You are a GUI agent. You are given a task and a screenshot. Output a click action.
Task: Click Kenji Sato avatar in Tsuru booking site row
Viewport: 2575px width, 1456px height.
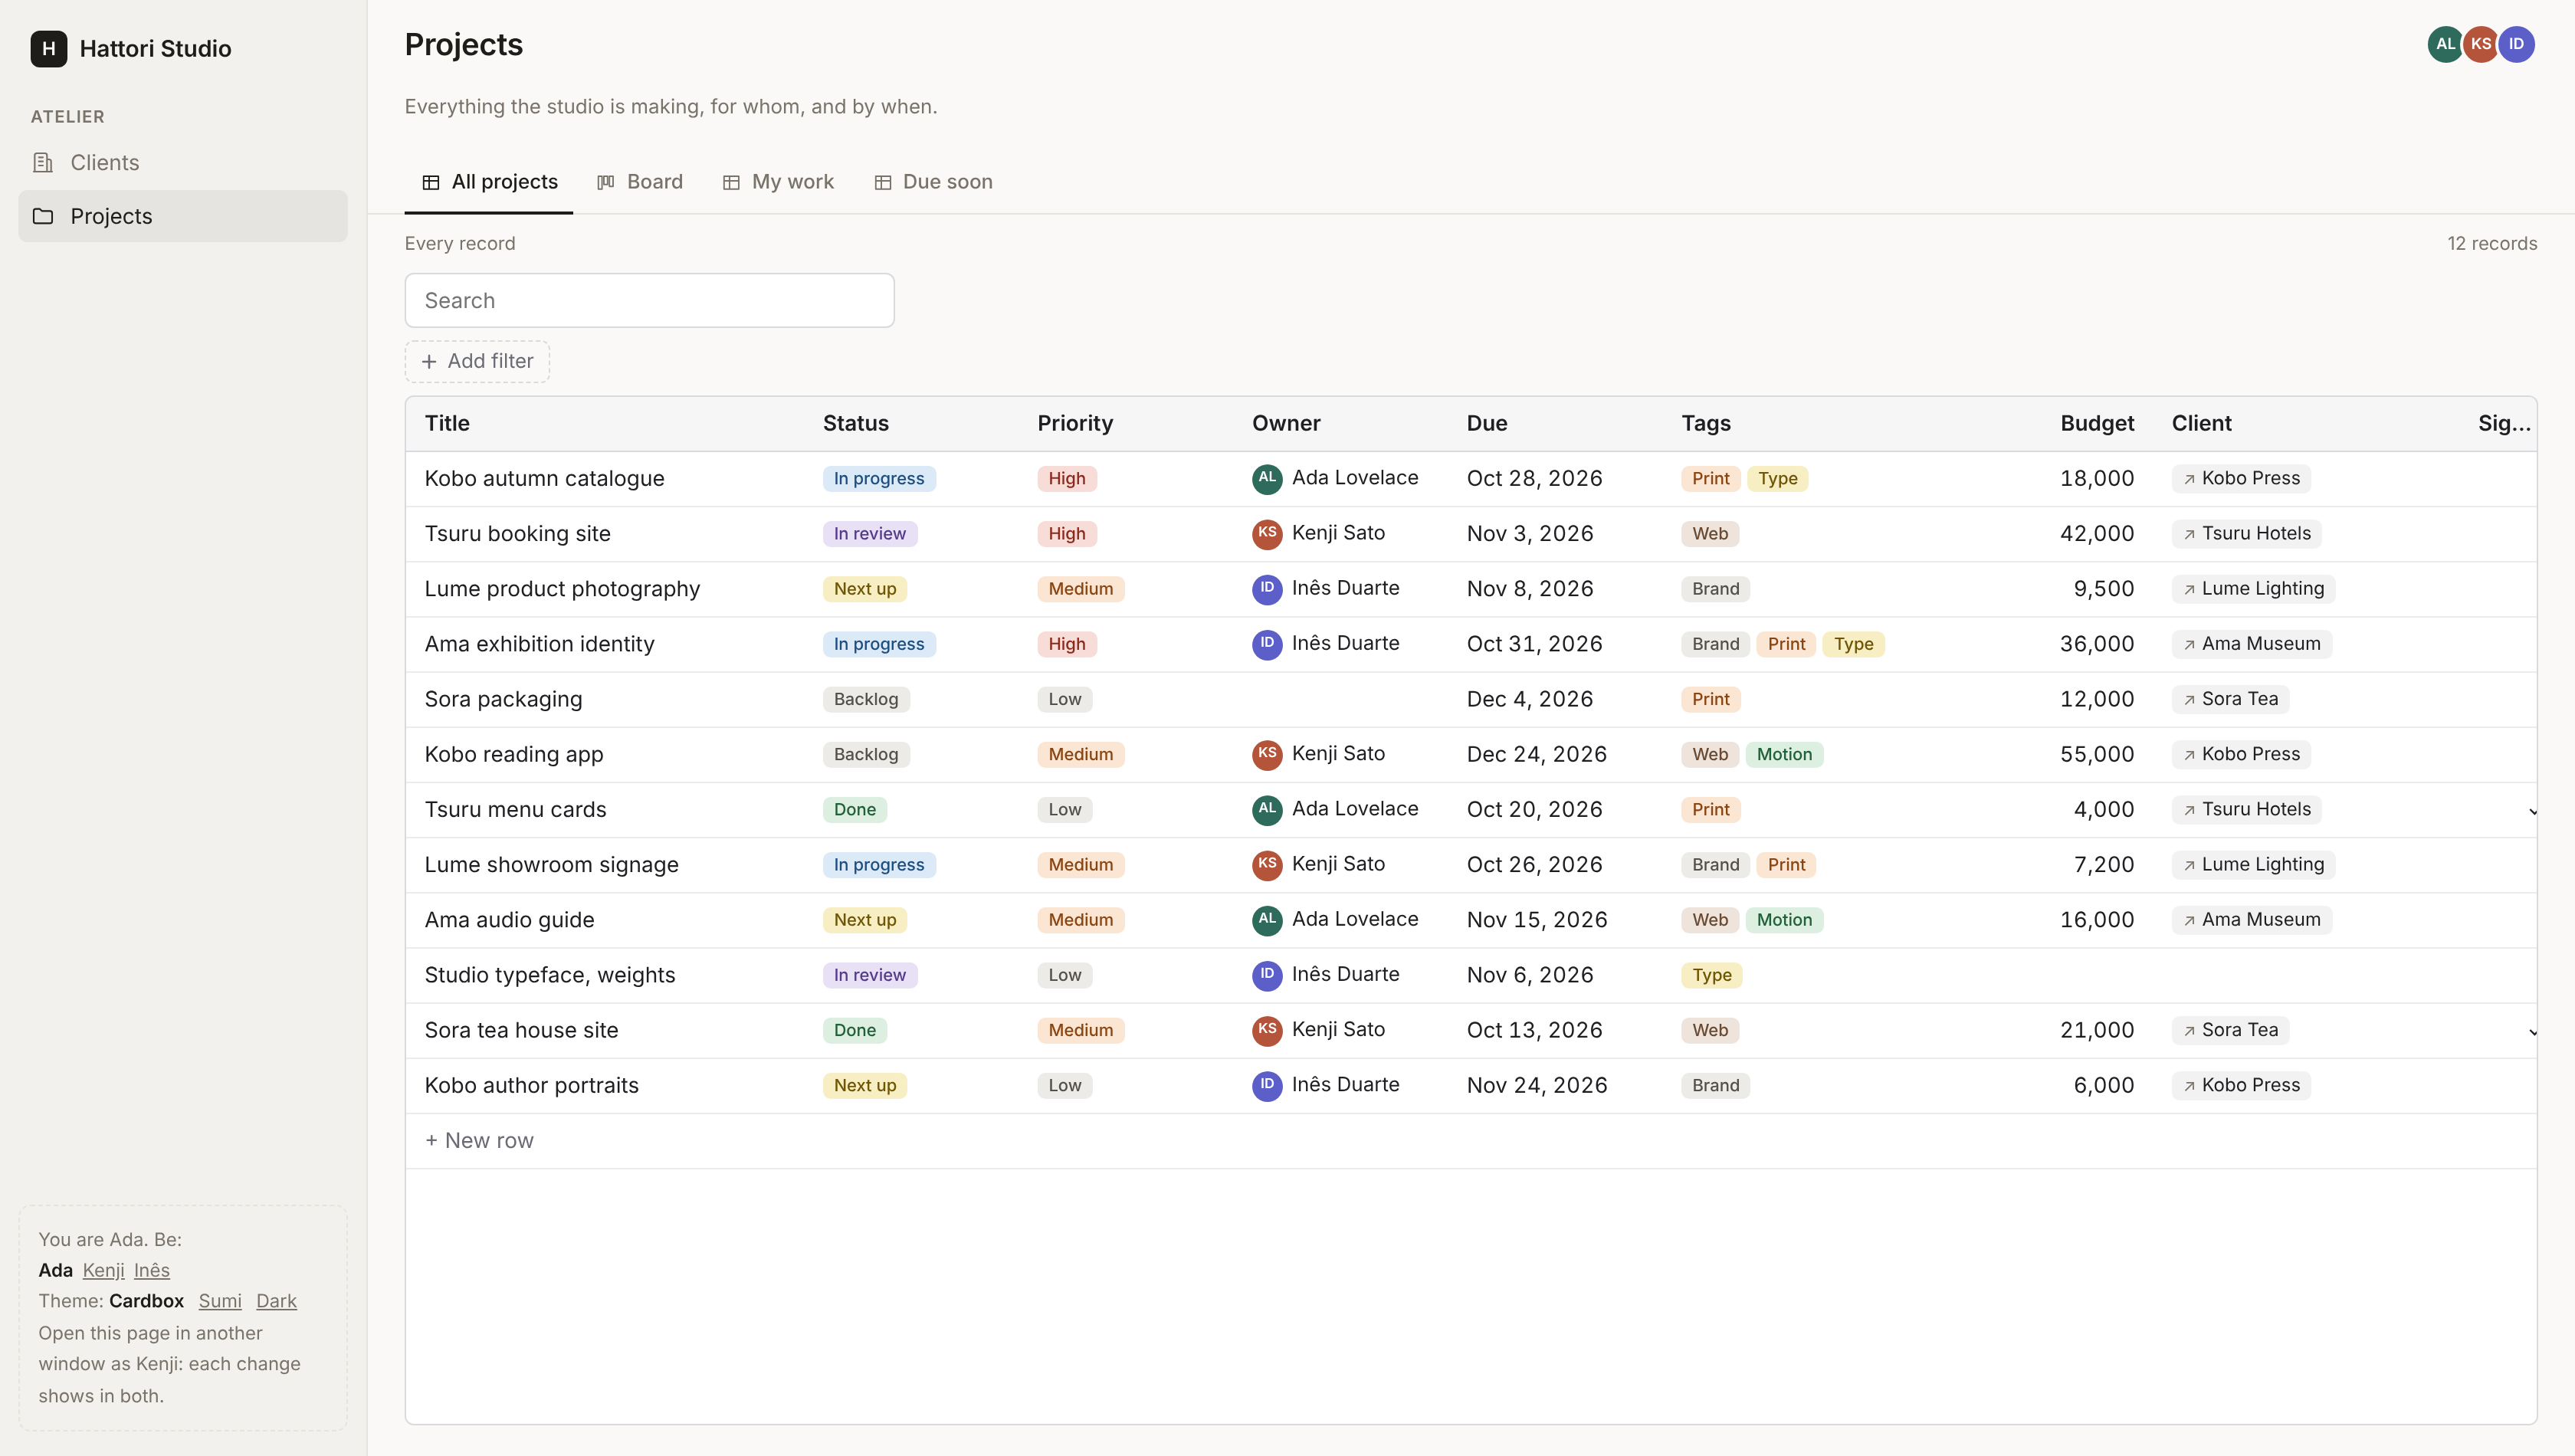[1267, 533]
